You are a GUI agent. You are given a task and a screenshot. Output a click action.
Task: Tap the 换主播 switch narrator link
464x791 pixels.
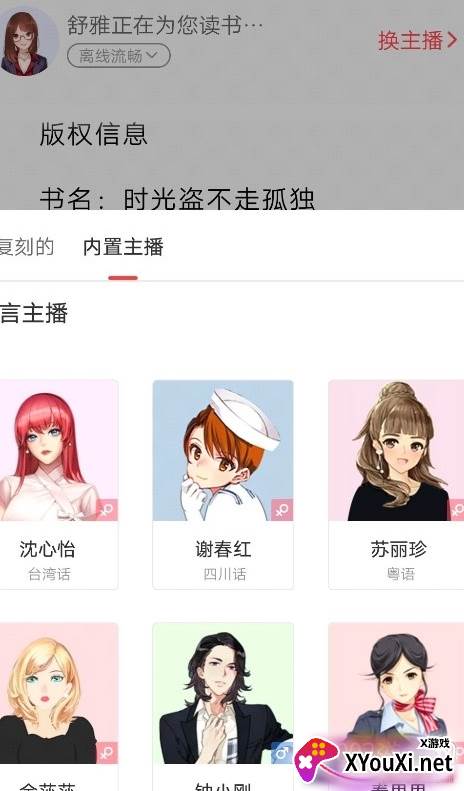pyautogui.click(x=410, y=40)
